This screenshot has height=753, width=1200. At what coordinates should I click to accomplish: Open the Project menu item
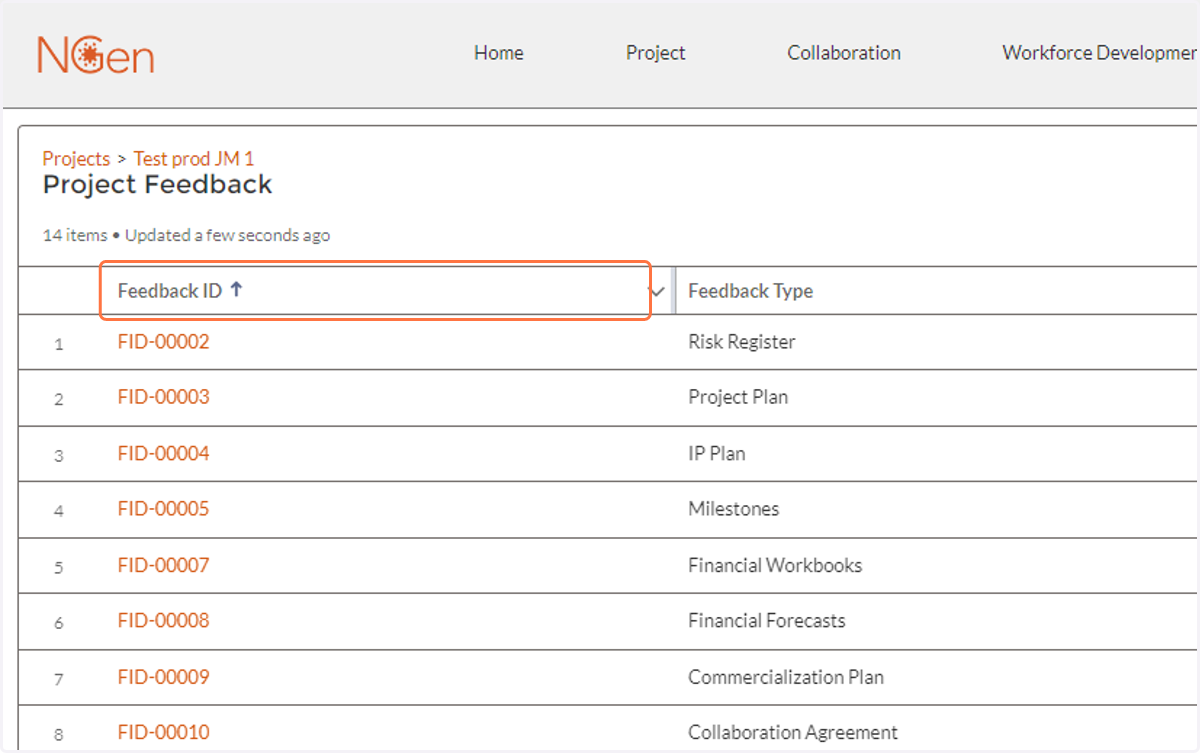tap(655, 53)
